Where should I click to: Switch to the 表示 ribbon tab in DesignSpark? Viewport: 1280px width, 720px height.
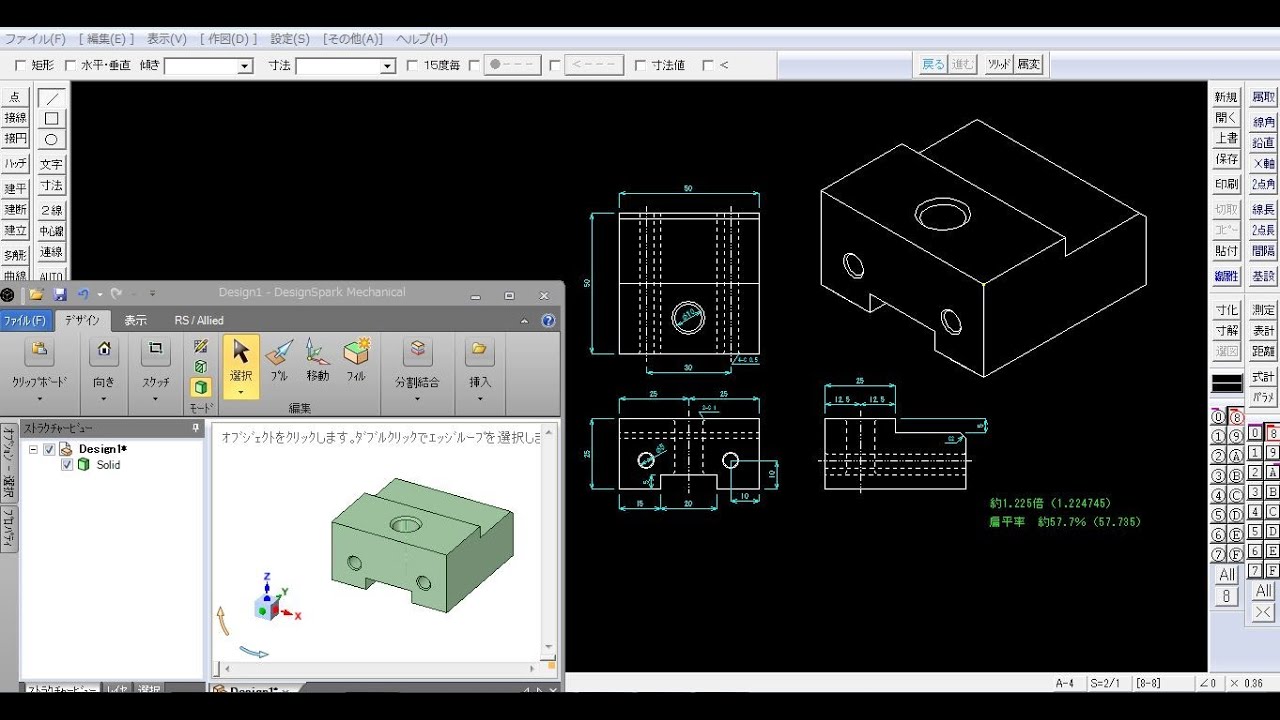[x=135, y=320]
